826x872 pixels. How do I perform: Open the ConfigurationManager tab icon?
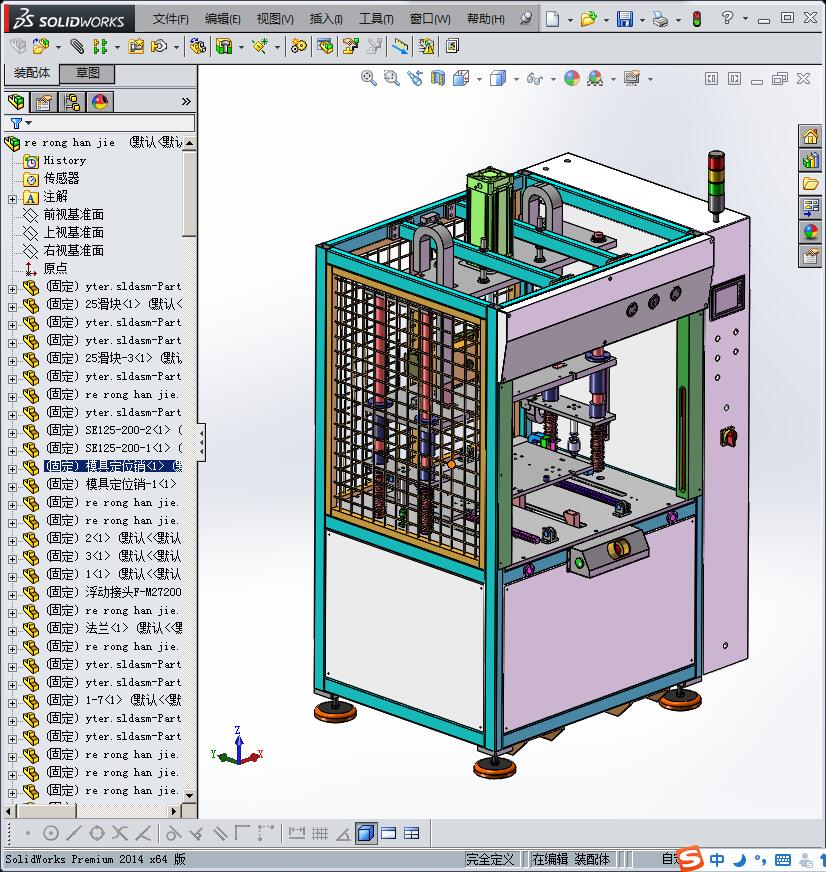click(x=72, y=102)
